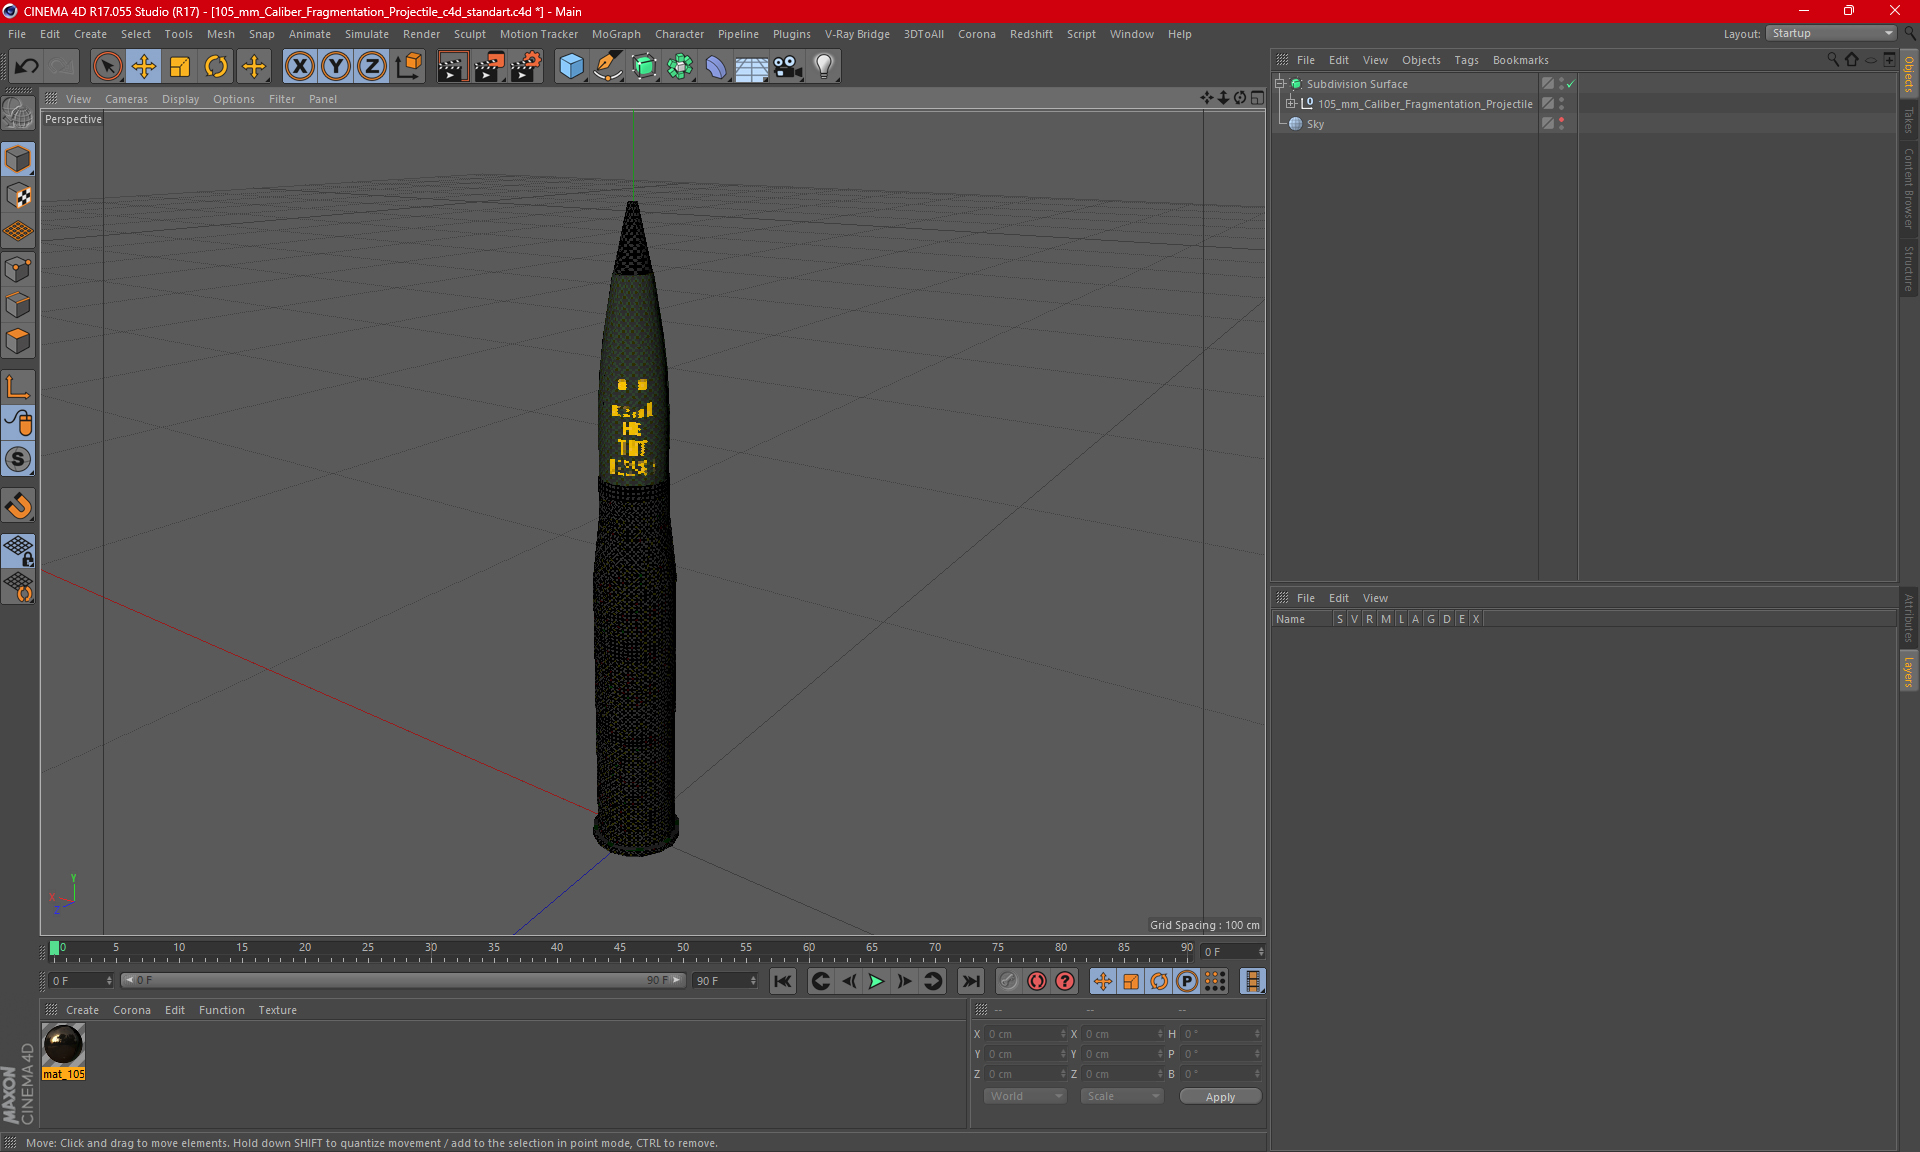Viewport: 1920px width, 1152px height.
Task: Switch to Texture mode
Action: point(18,196)
